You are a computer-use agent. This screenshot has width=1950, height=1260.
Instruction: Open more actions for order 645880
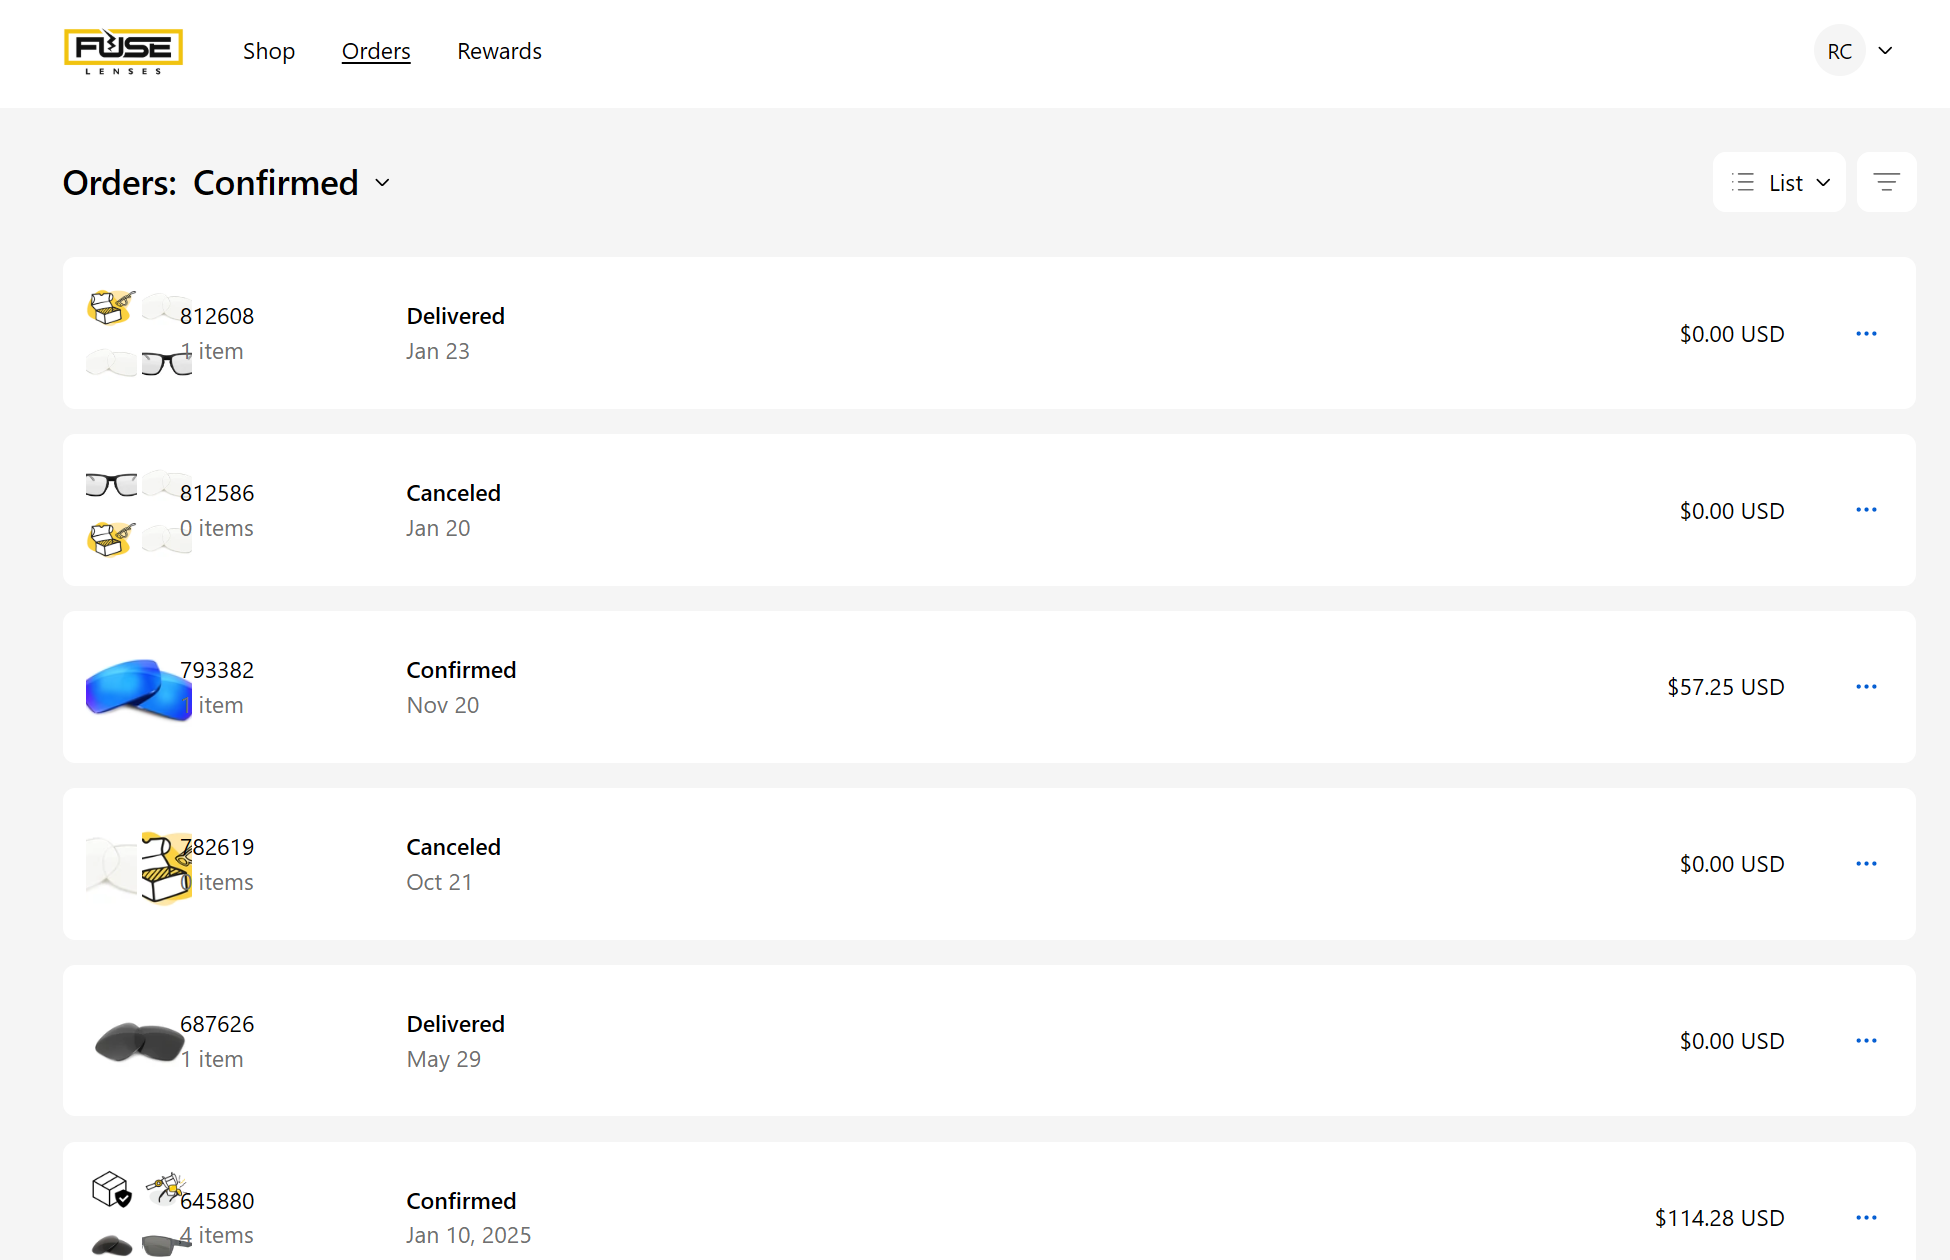(1866, 1218)
